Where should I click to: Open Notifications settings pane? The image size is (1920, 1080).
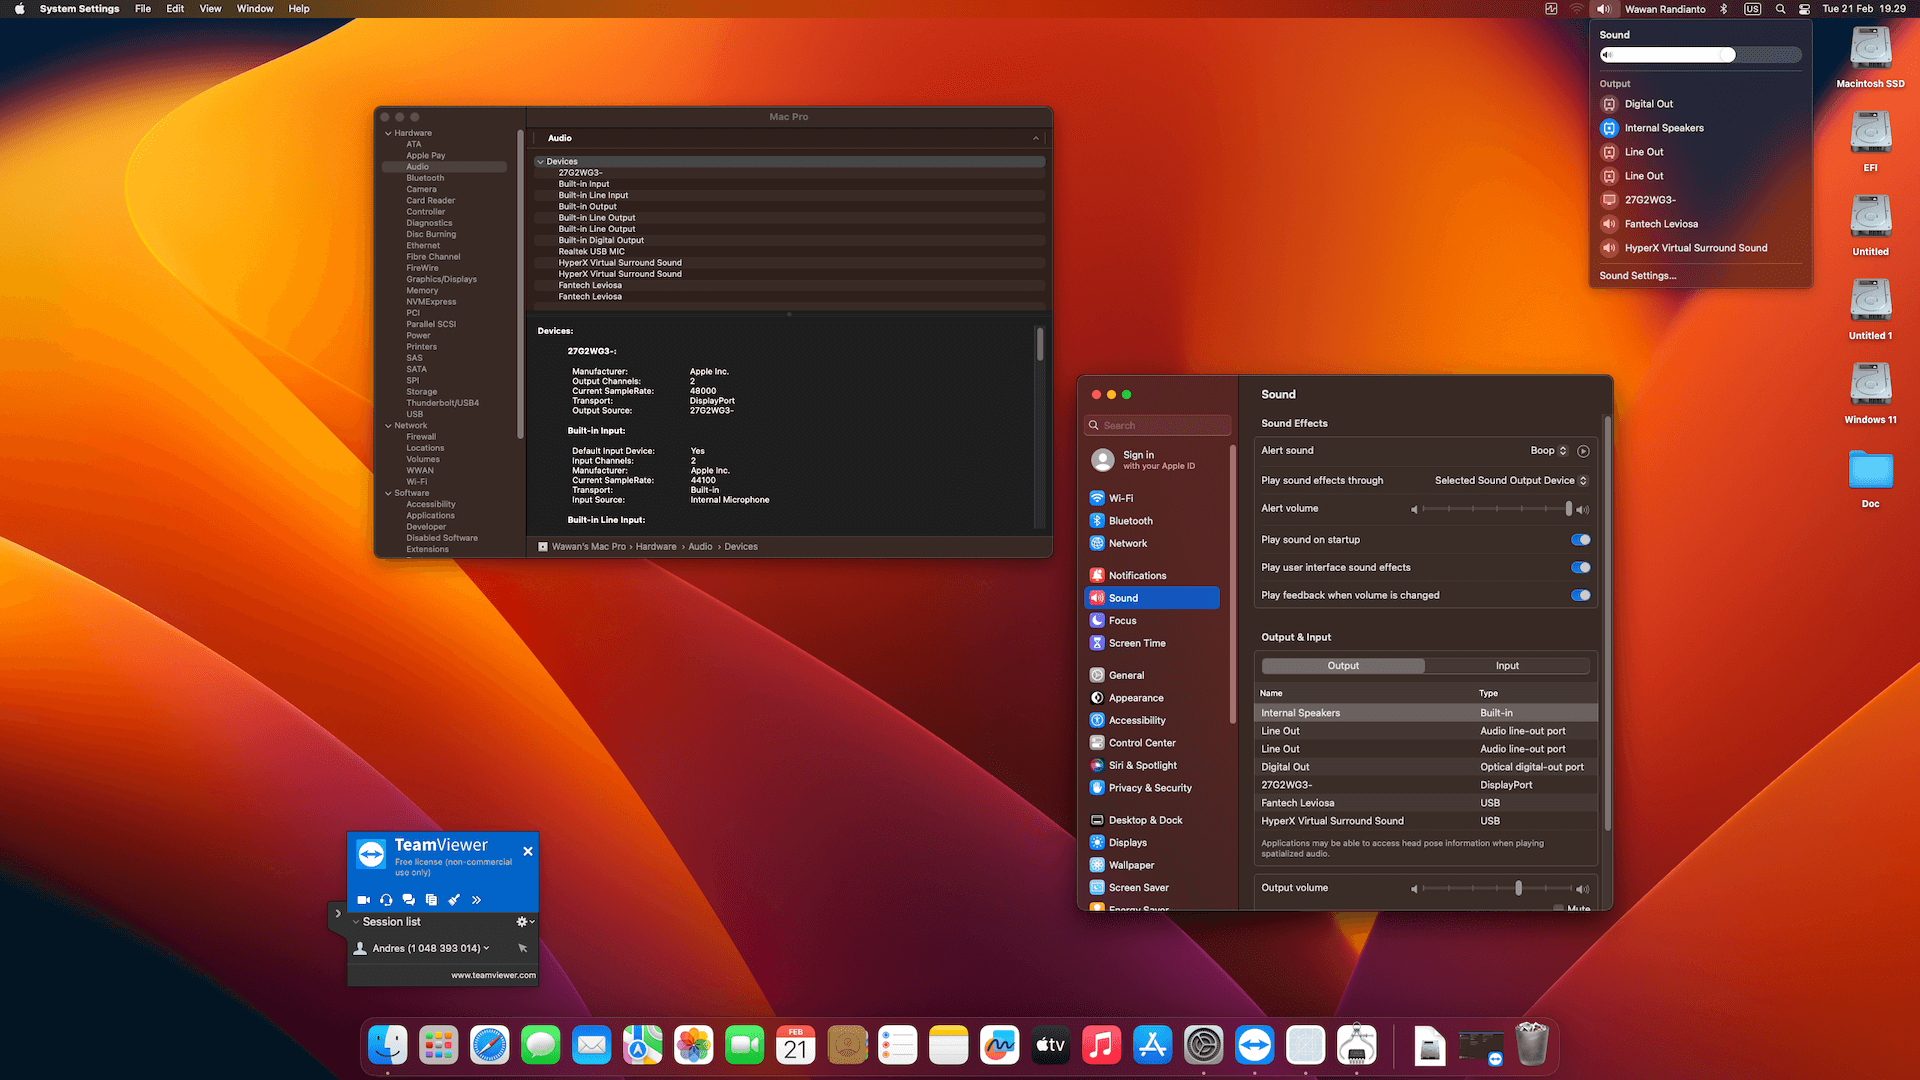tap(1152, 575)
